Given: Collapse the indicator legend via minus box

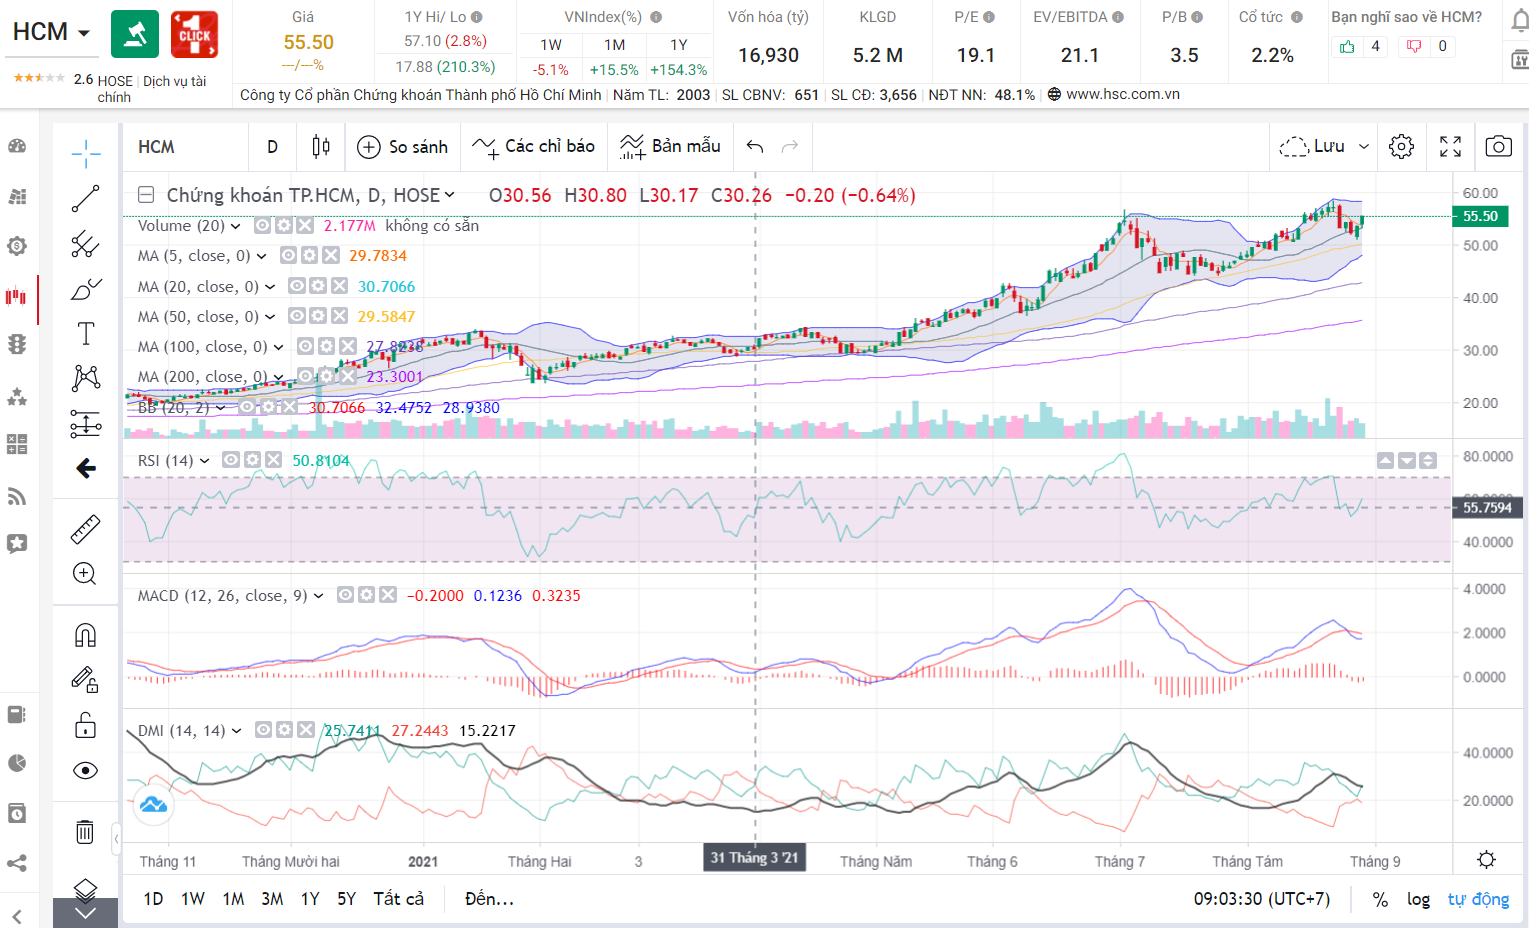Looking at the screenshot, I should [146, 195].
